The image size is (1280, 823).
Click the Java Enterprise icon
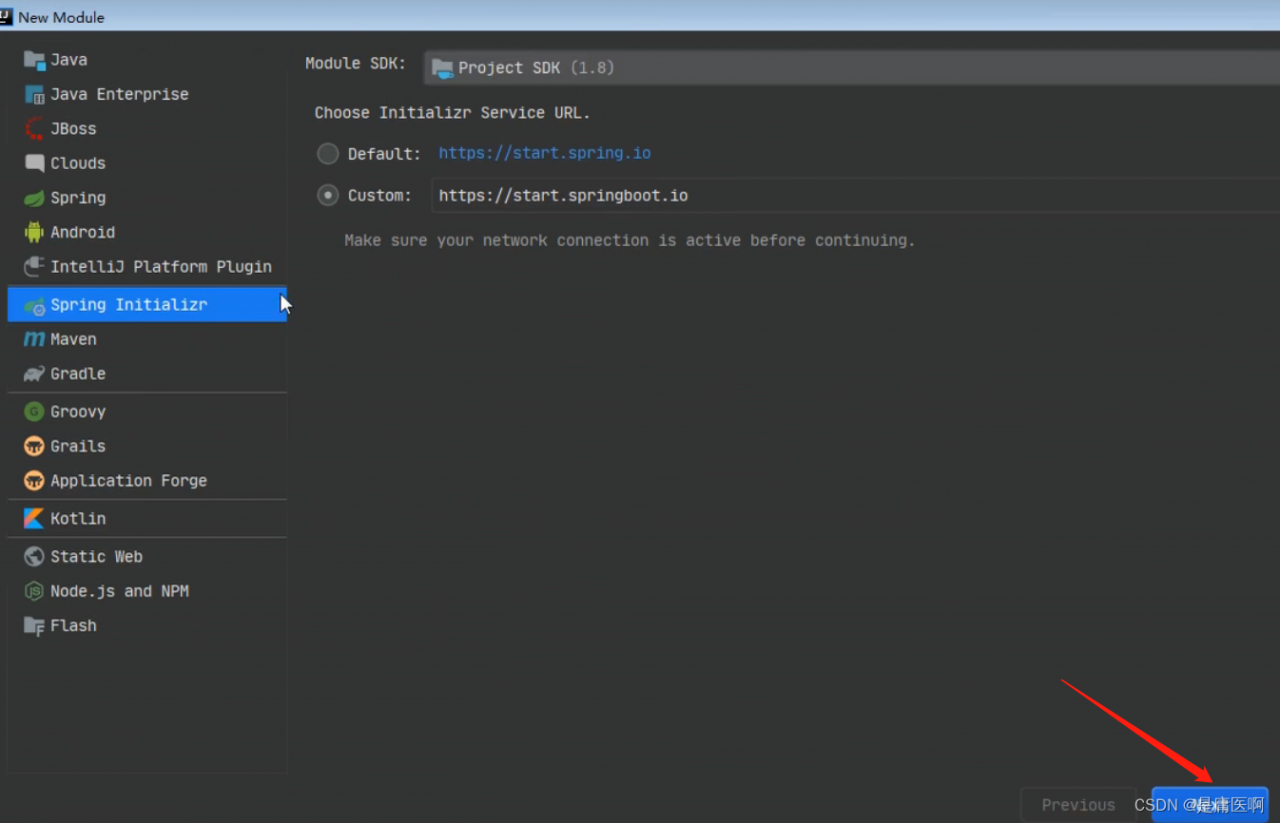click(34, 95)
